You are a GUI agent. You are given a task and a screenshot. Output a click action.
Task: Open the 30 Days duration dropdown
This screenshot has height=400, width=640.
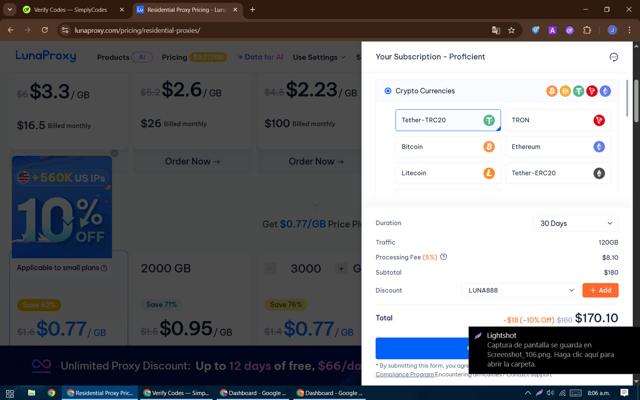576,223
